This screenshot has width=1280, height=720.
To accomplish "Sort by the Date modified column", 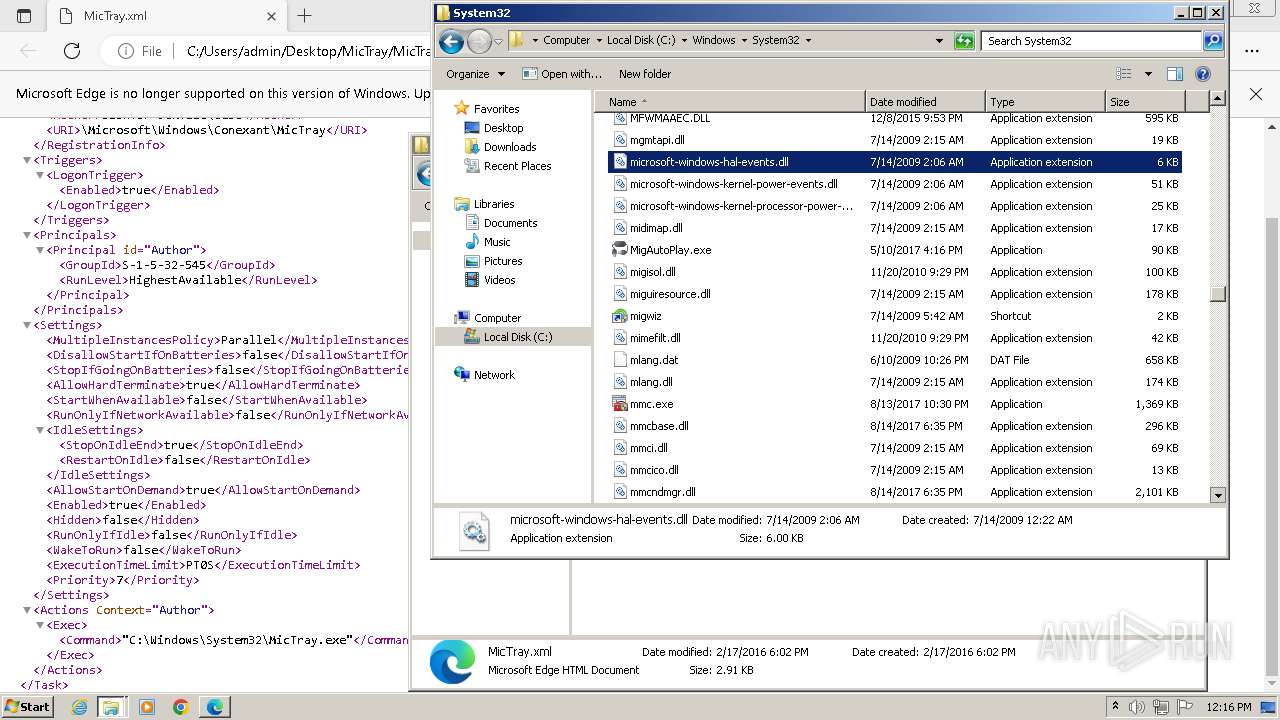I will (x=925, y=102).
